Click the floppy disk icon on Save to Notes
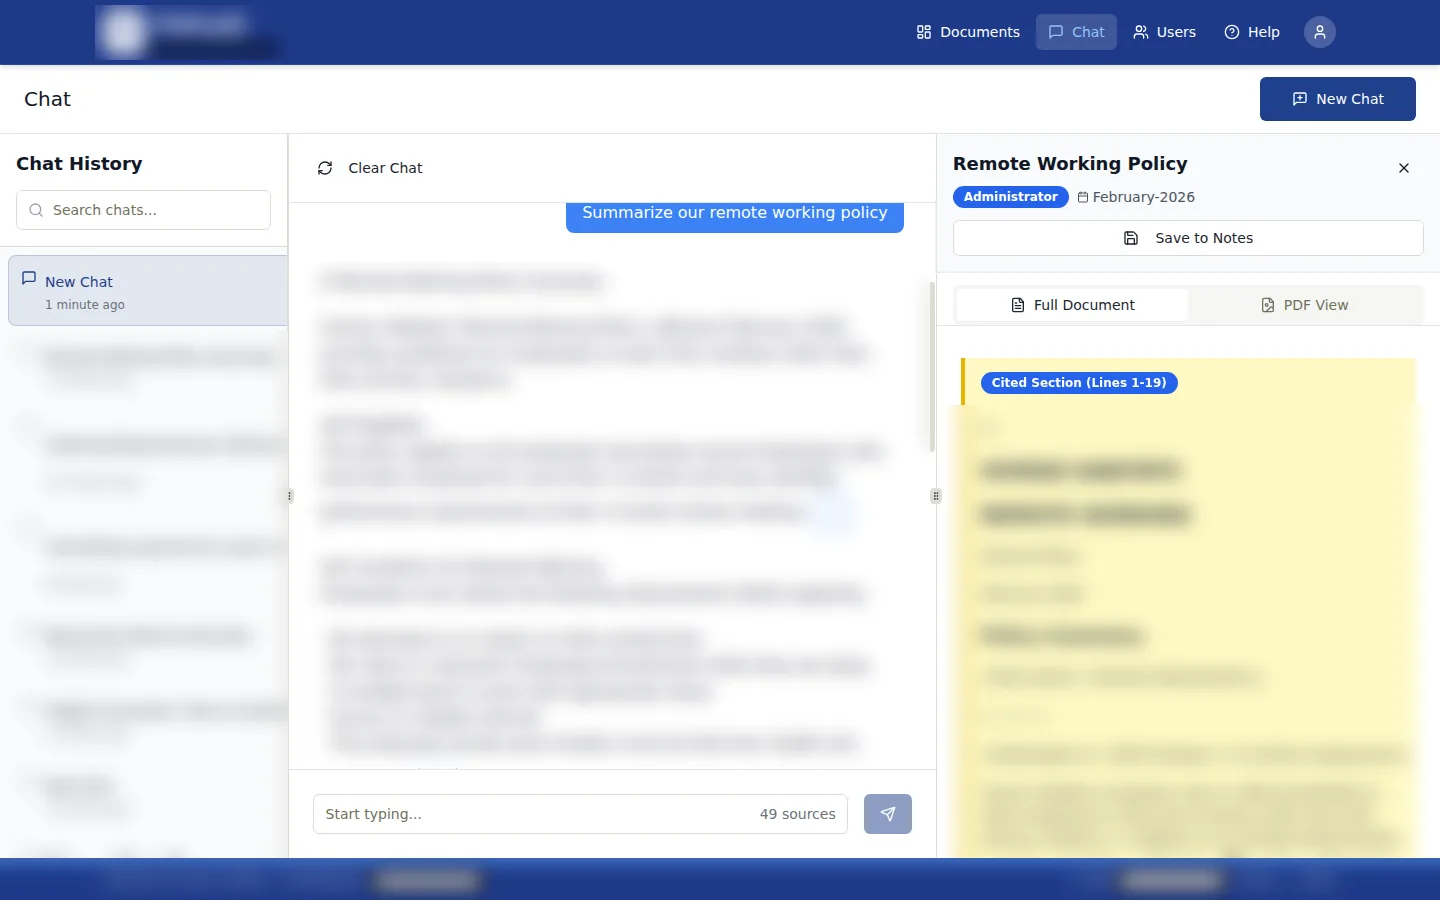The width and height of the screenshot is (1440, 900). coord(1131,238)
